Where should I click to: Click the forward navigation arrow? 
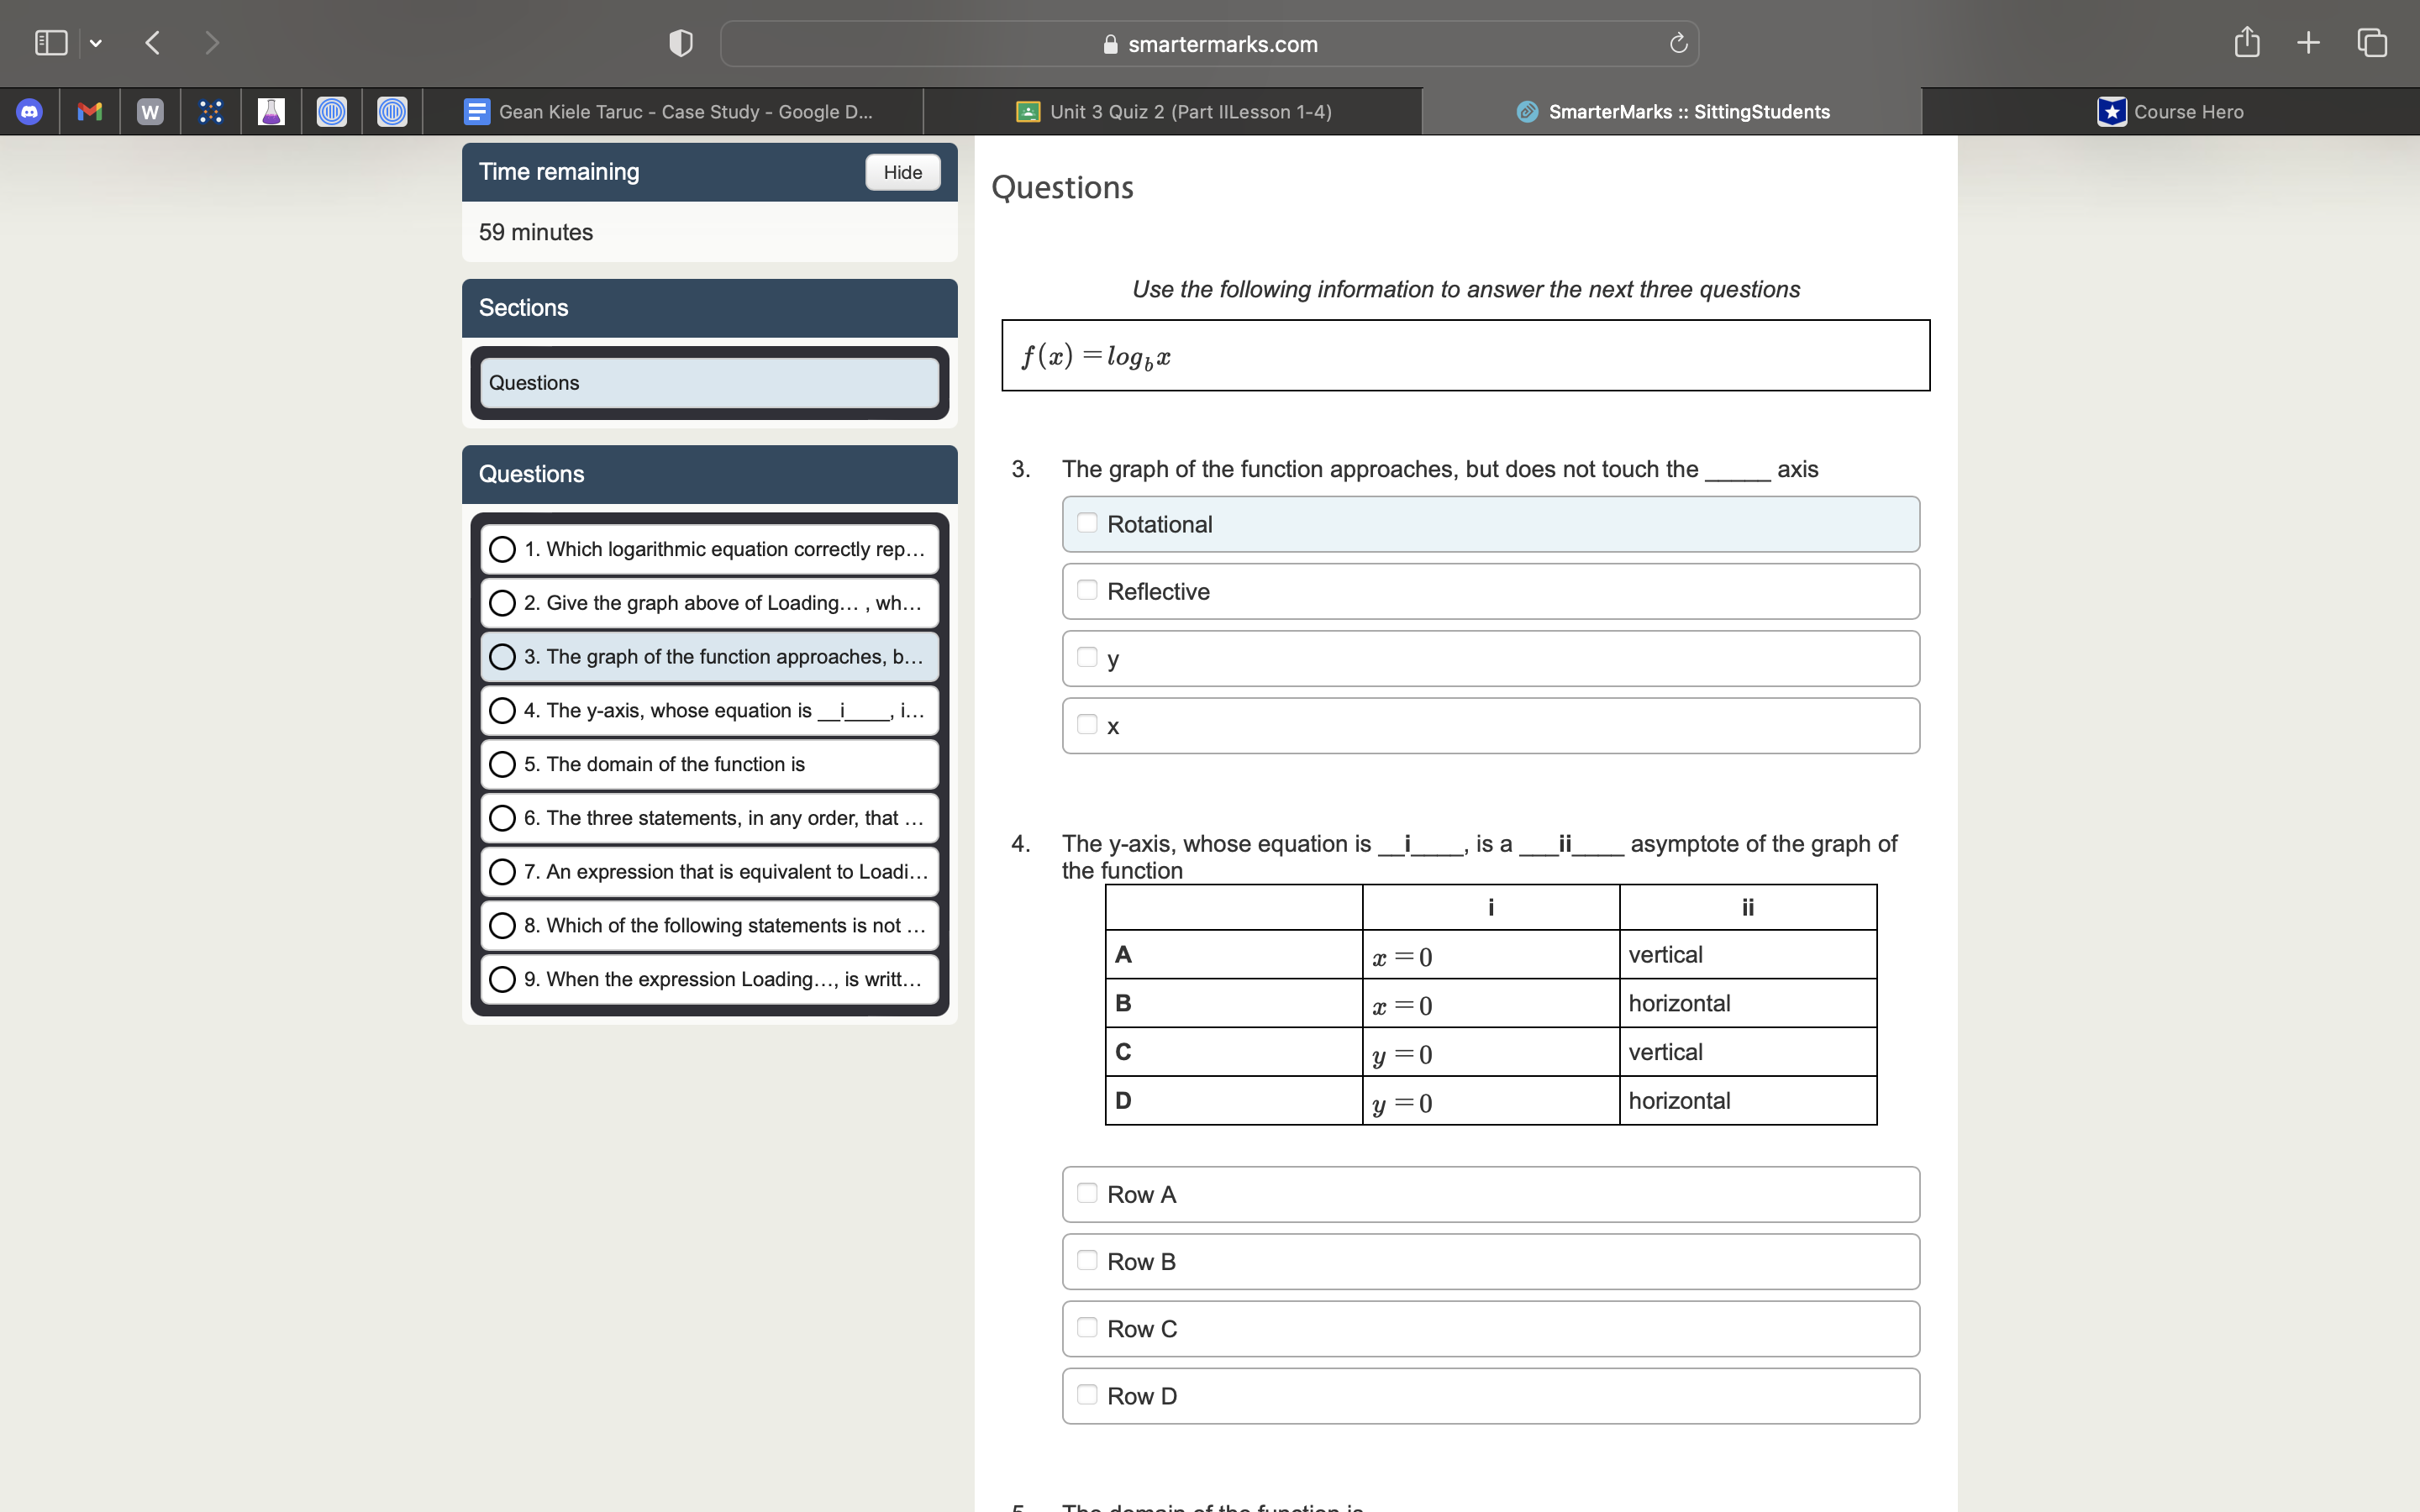pos(212,42)
